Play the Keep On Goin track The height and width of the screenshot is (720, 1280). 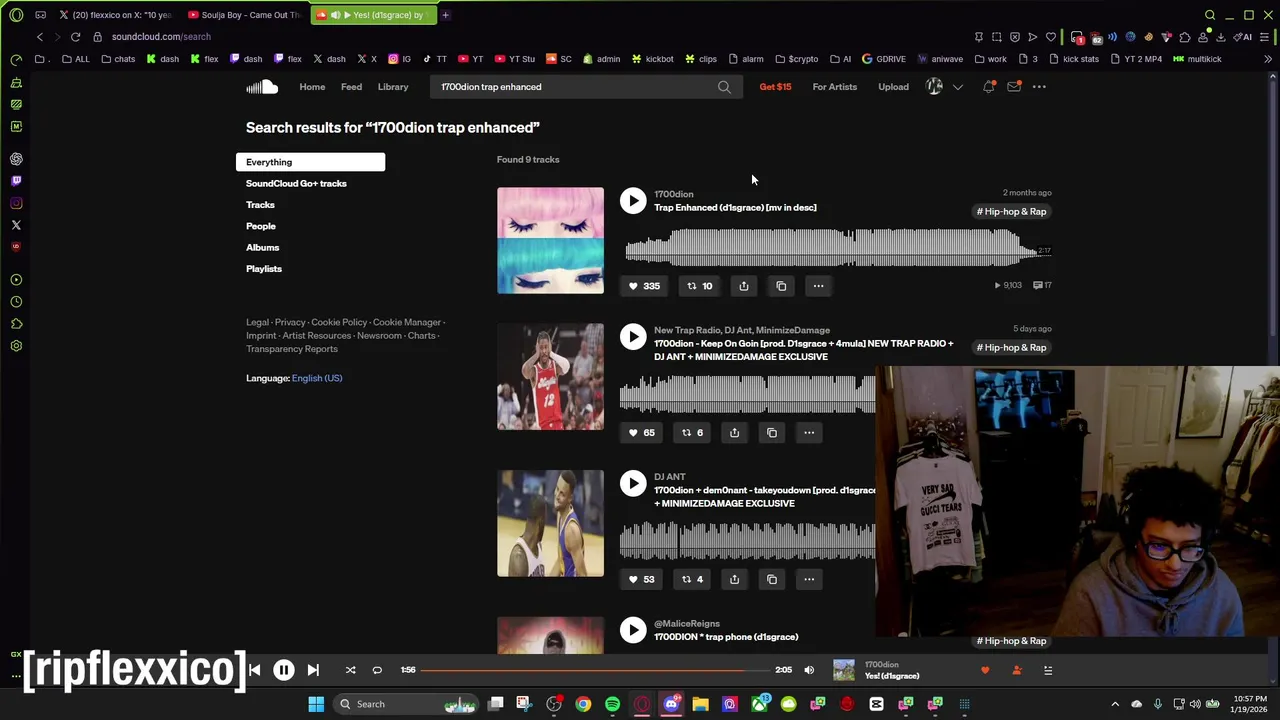[x=633, y=337]
